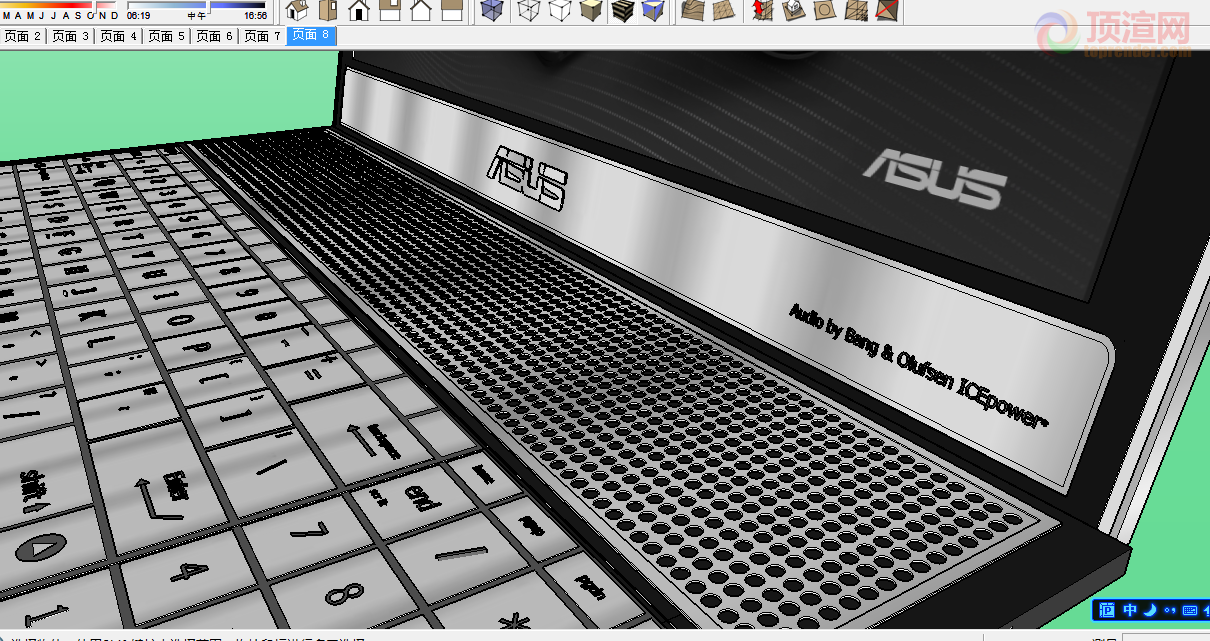Switch to the Left view icon
1210x641 pixels.
pyautogui.click(x=452, y=11)
